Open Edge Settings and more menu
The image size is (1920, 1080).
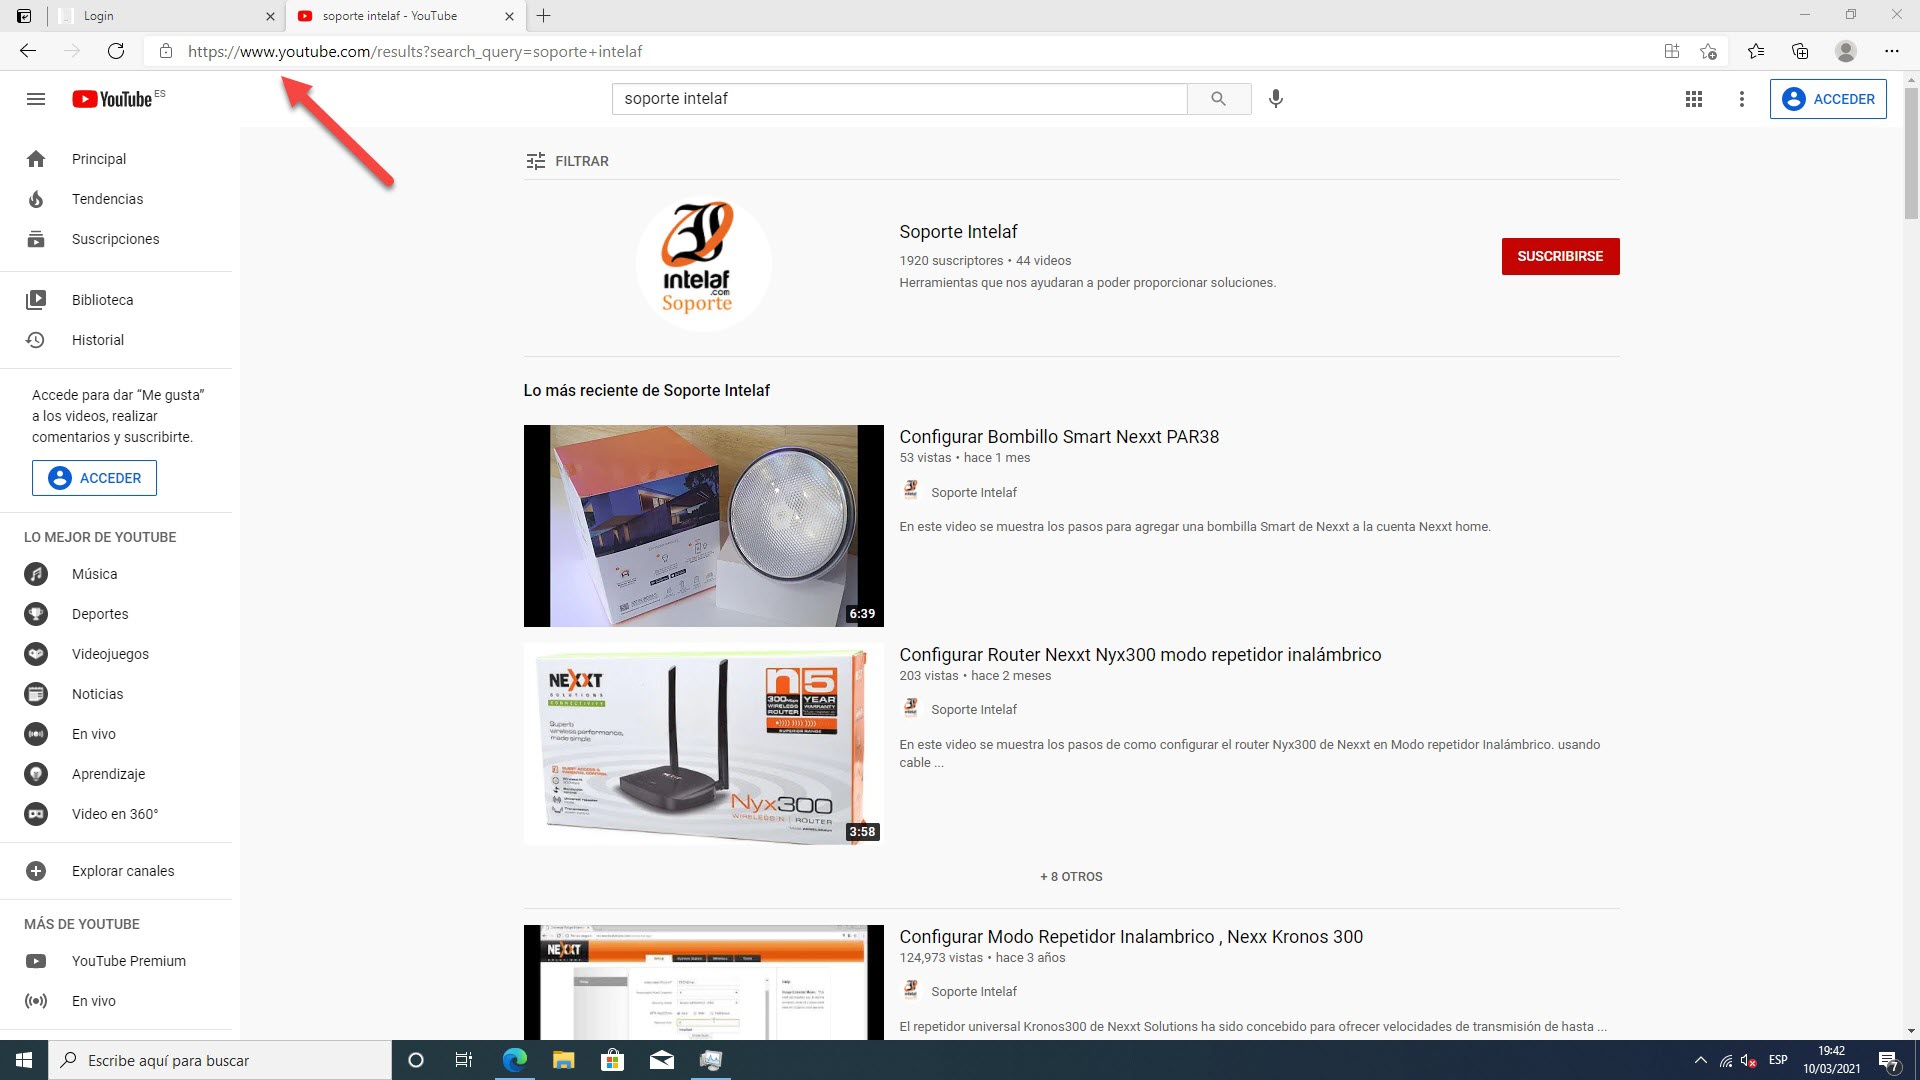pyautogui.click(x=1891, y=51)
